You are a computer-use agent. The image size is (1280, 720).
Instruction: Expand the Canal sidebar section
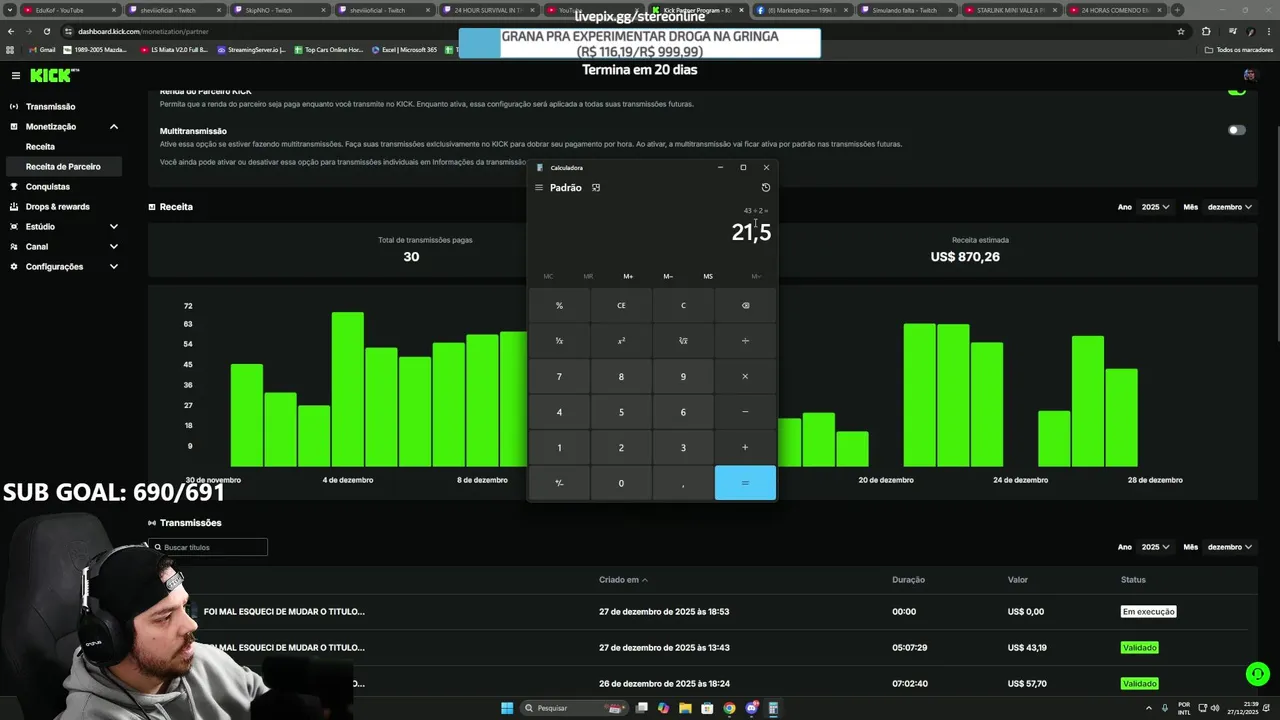tap(113, 247)
